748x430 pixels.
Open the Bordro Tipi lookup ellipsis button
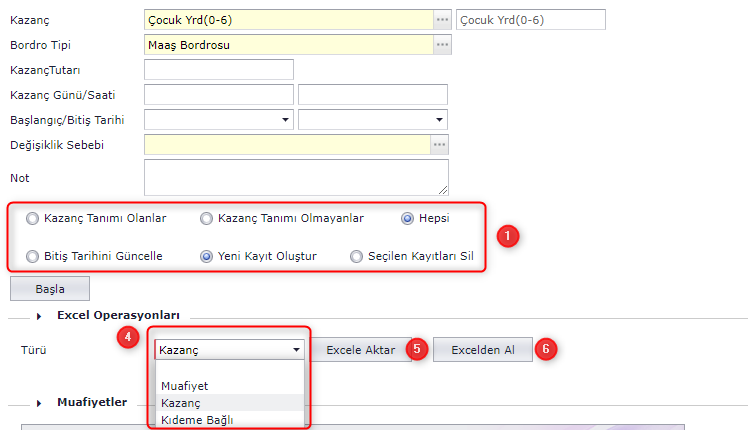click(x=441, y=44)
